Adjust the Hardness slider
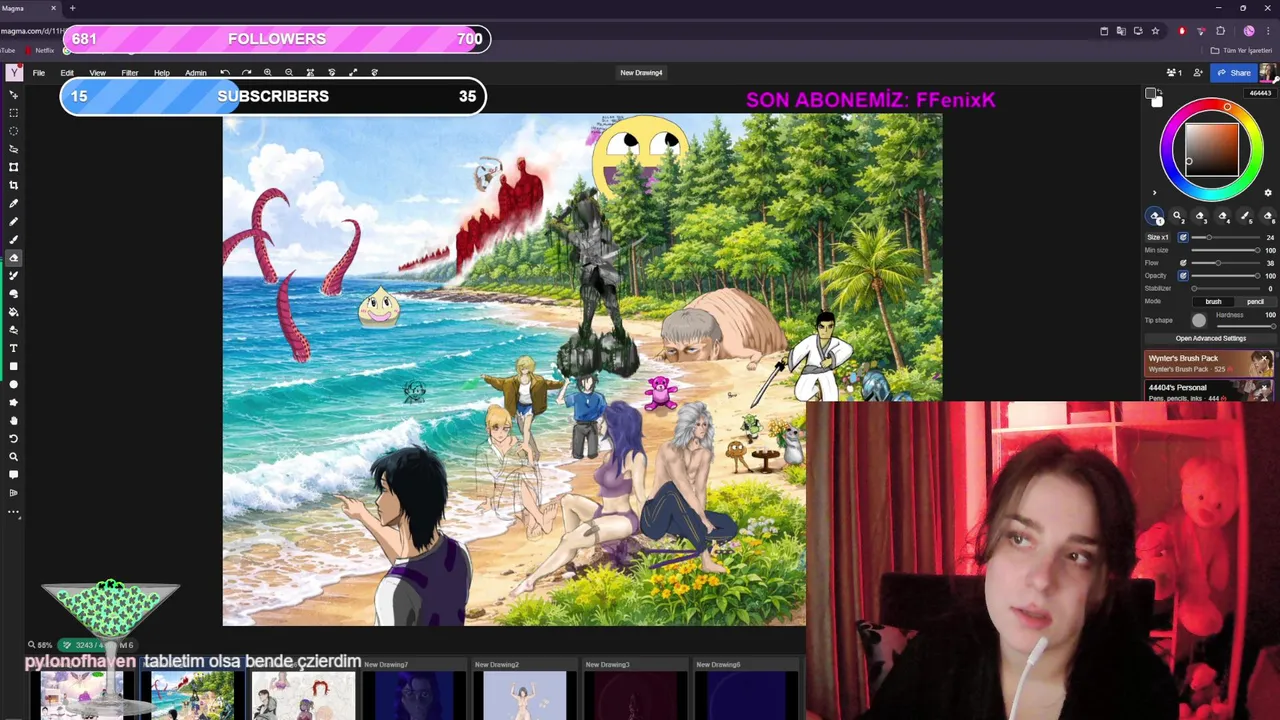The width and height of the screenshot is (1280, 720). click(1245, 326)
